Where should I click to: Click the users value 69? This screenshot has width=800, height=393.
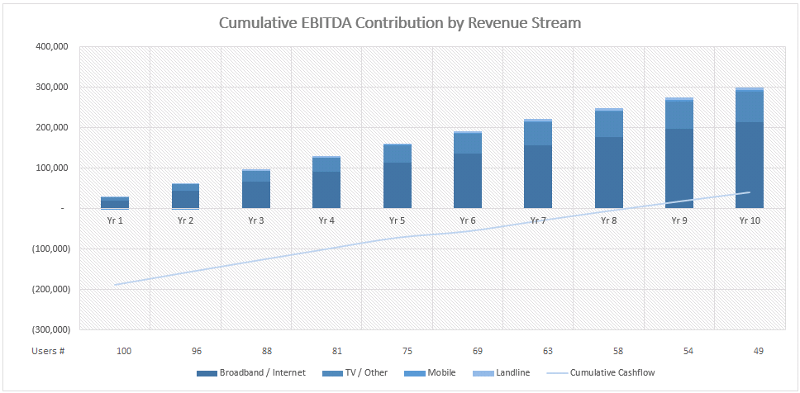pos(478,351)
